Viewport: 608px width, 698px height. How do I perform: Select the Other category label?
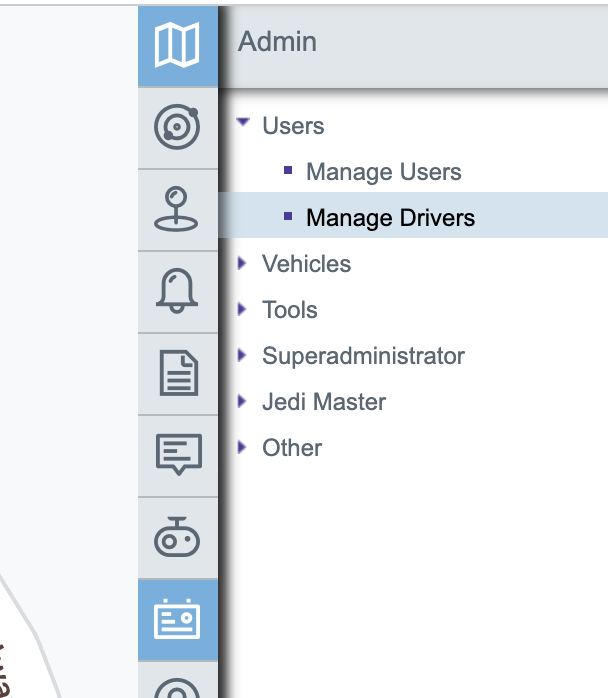click(x=291, y=448)
